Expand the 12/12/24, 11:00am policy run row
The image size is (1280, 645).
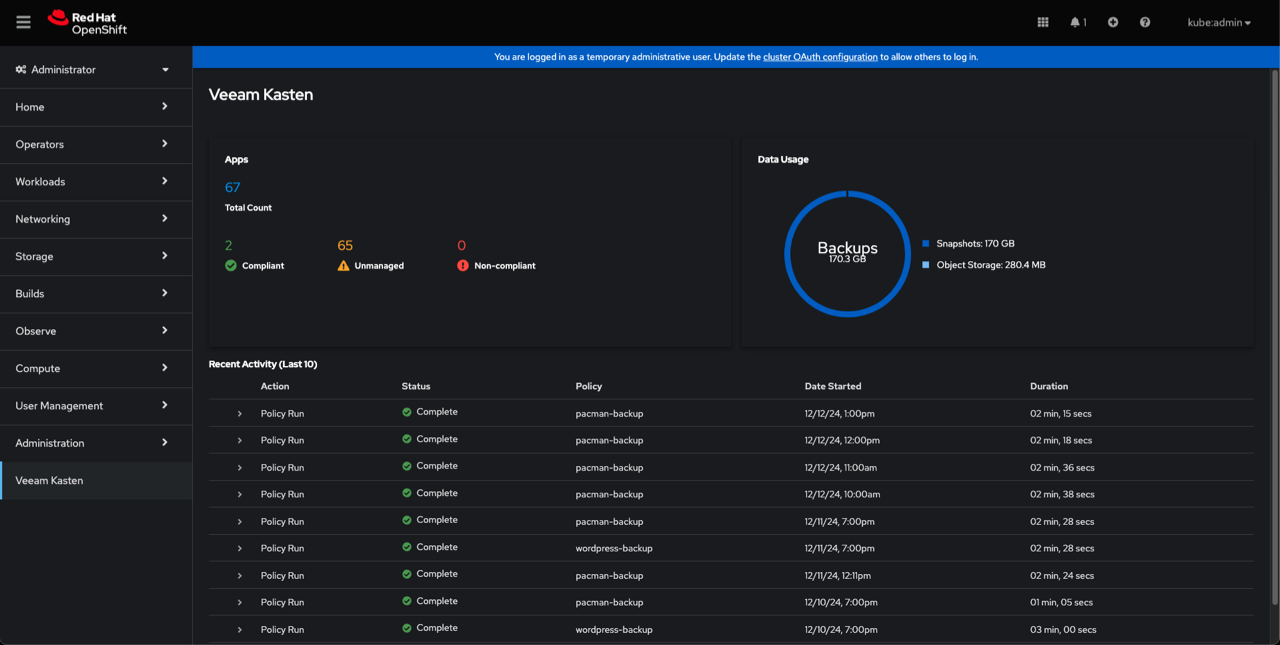(240, 468)
